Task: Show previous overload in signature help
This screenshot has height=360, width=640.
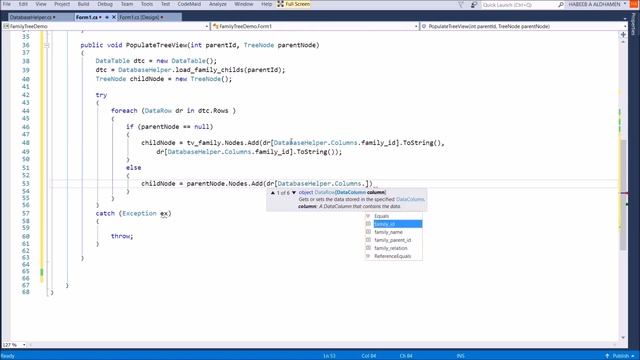Action: coord(273,192)
